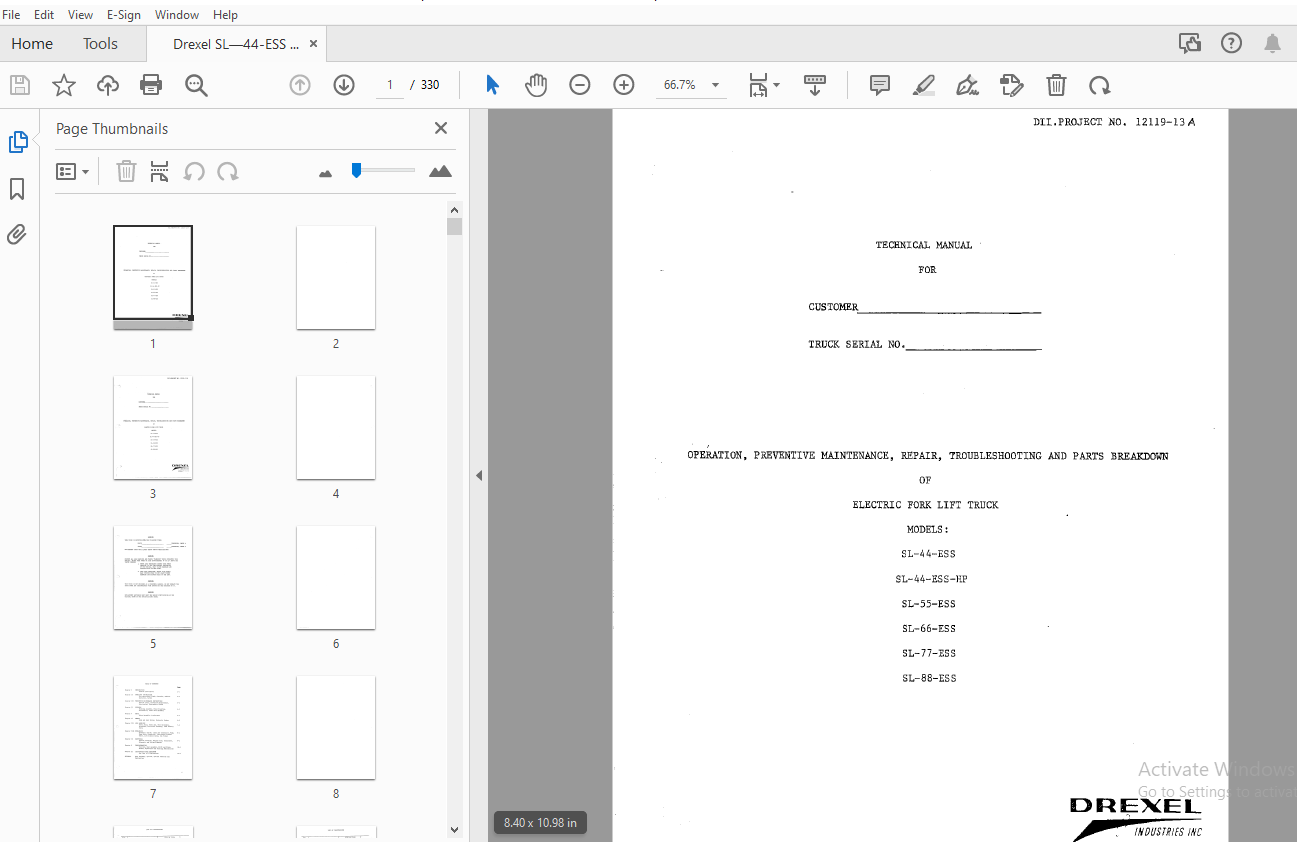Add a sticky note comment
The height and width of the screenshot is (842, 1297).
(x=880, y=85)
